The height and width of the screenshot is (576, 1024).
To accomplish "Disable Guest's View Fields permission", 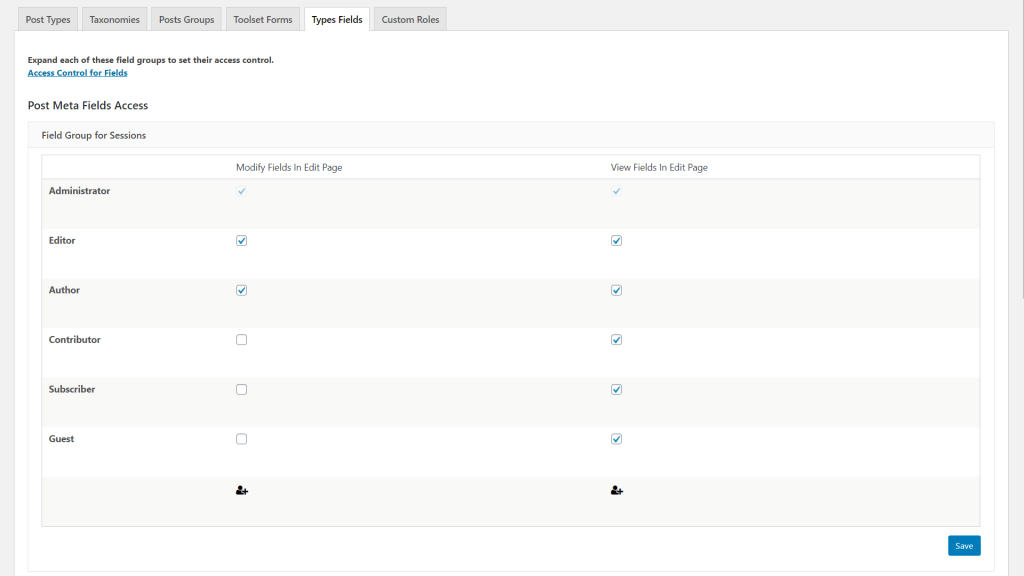I will click(x=616, y=438).
